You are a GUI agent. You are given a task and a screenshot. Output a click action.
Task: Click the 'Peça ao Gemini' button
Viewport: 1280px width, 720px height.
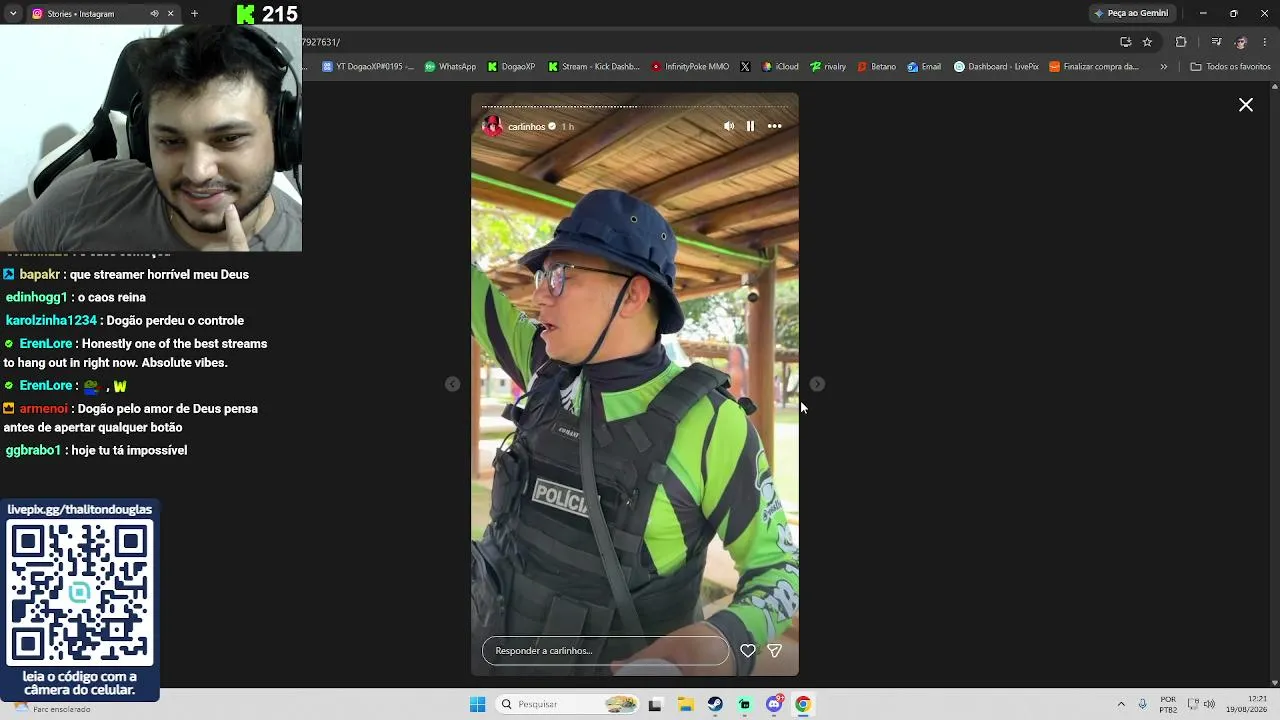click(1131, 13)
